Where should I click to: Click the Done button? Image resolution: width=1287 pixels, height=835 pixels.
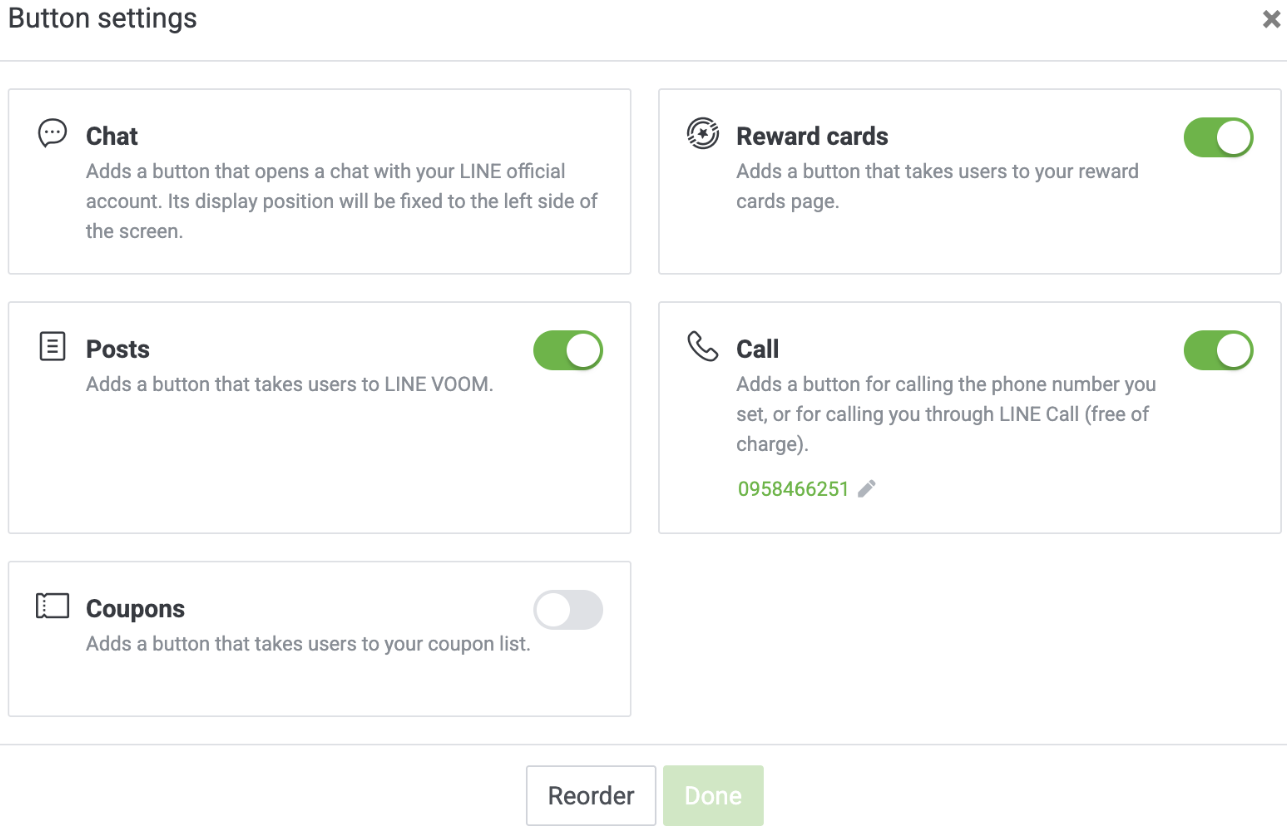[x=713, y=796]
